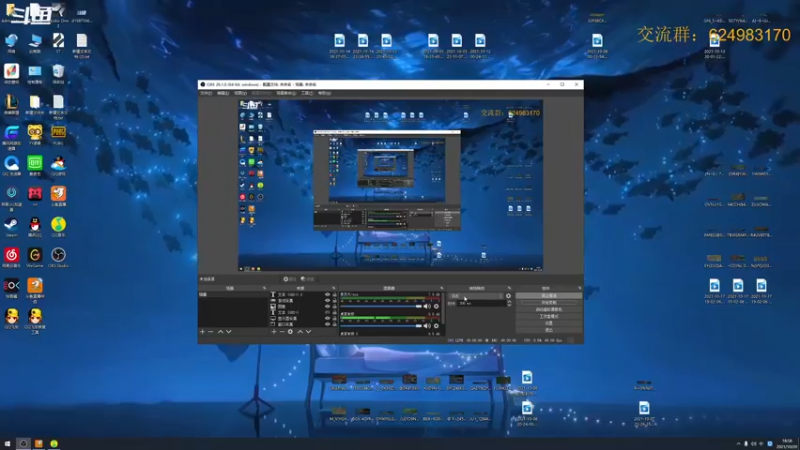The width and height of the screenshot is (800, 450).
Task: Click the top streaming button in Controls
Action: [549, 296]
